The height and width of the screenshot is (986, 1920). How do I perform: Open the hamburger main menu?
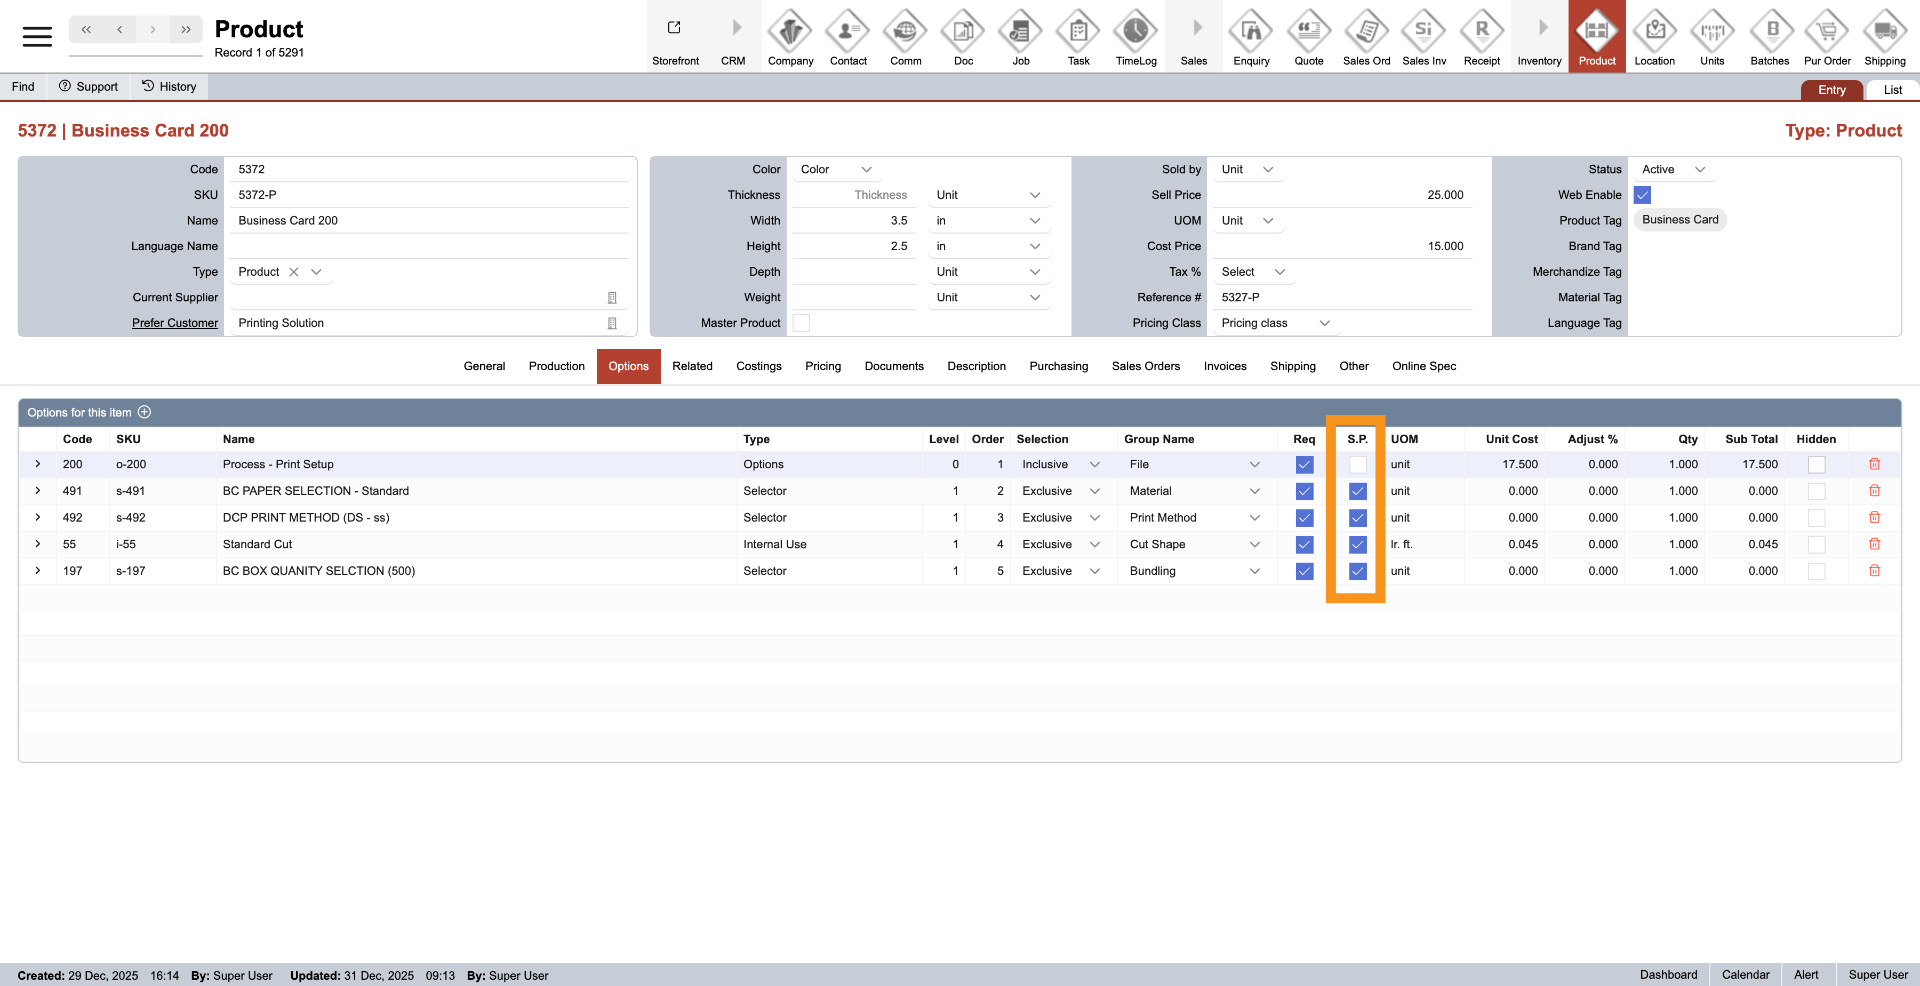point(37,37)
